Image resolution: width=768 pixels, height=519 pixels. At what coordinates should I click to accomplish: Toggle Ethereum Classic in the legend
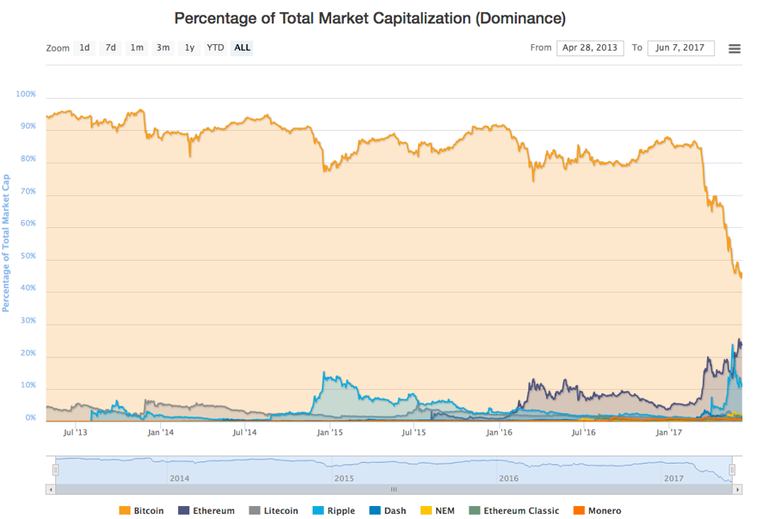(514, 511)
